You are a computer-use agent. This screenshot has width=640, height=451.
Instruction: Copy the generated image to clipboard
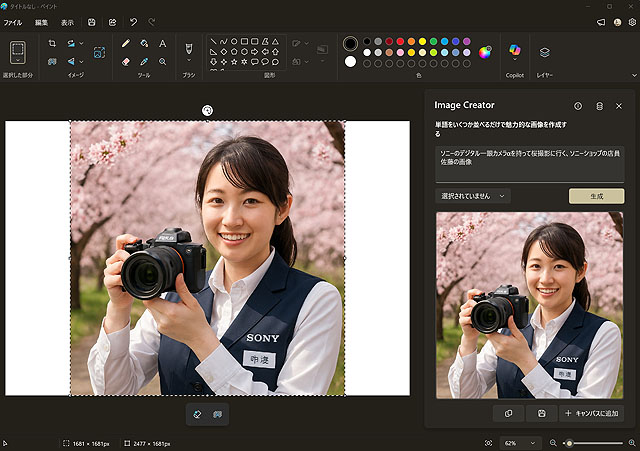click(x=509, y=413)
